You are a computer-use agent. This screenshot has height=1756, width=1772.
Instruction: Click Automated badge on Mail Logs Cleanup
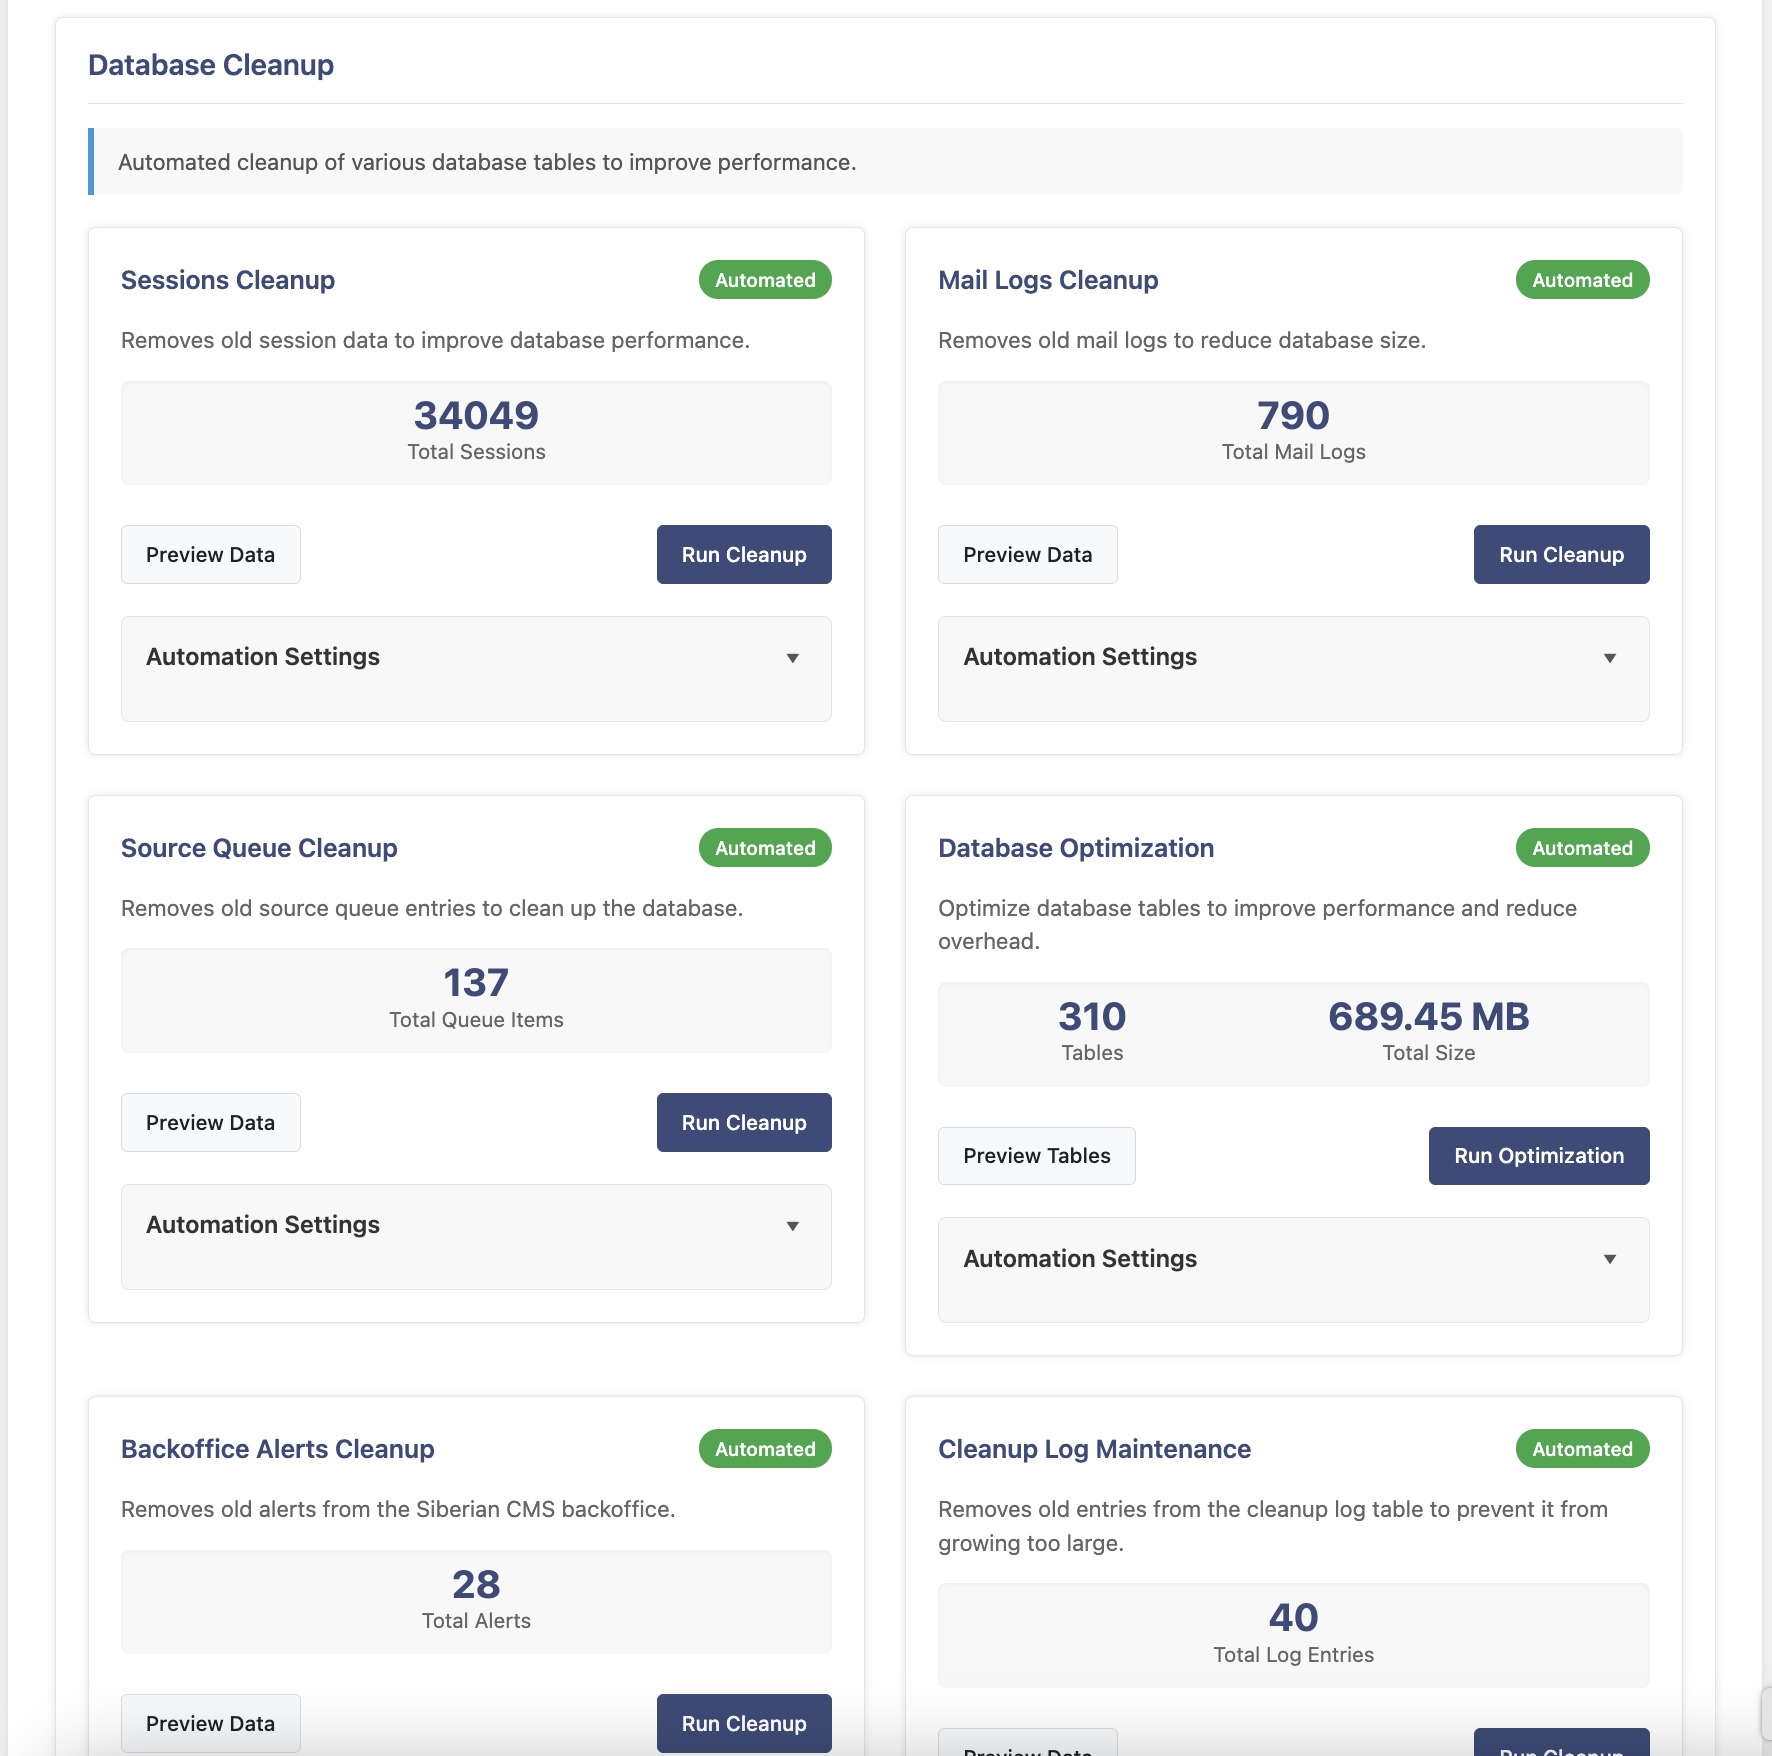1582,280
